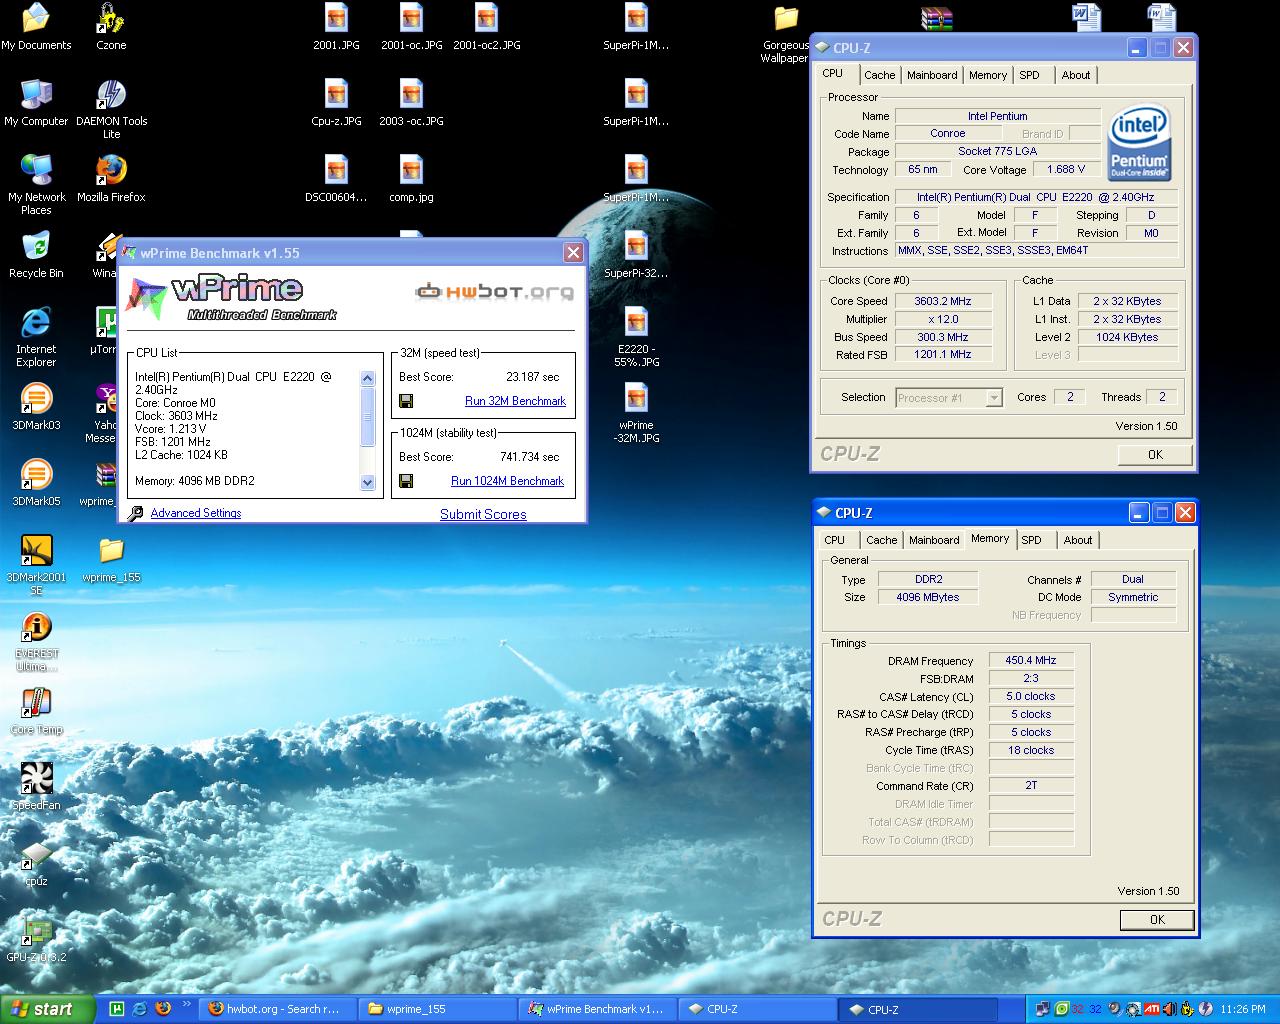Open the Core Temp shortcut

36,710
